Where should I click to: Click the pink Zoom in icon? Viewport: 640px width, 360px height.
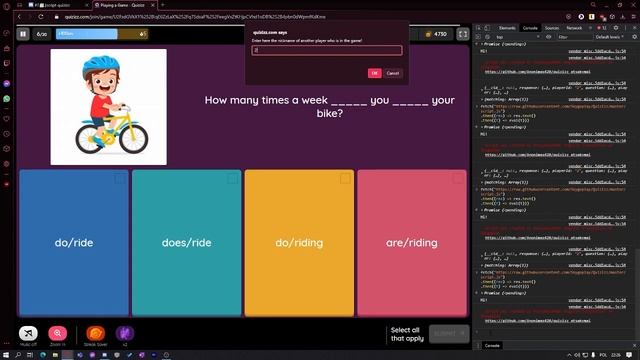point(58,333)
